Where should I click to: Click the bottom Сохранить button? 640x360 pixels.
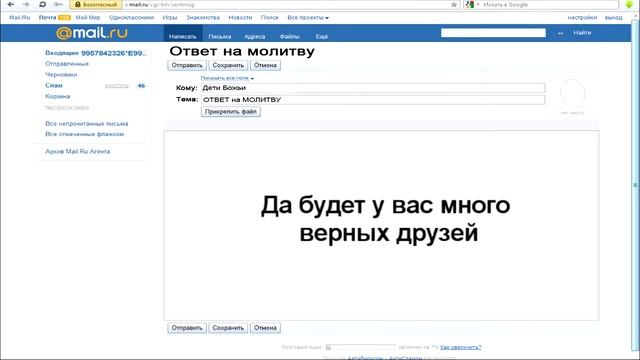[x=228, y=328]
